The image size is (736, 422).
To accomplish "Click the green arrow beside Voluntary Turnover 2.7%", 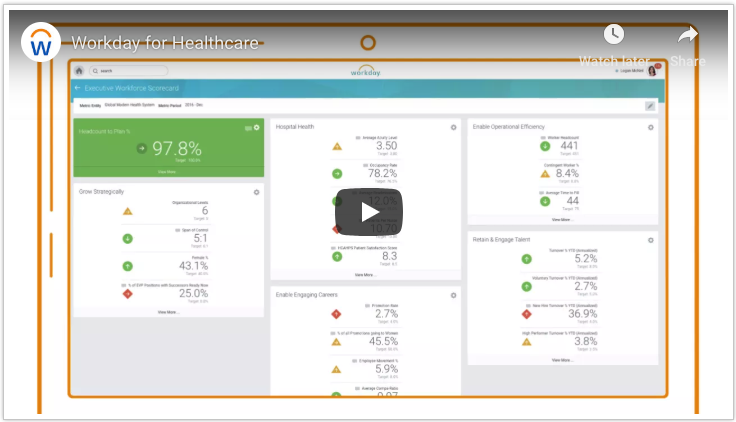I will point(527,287).
